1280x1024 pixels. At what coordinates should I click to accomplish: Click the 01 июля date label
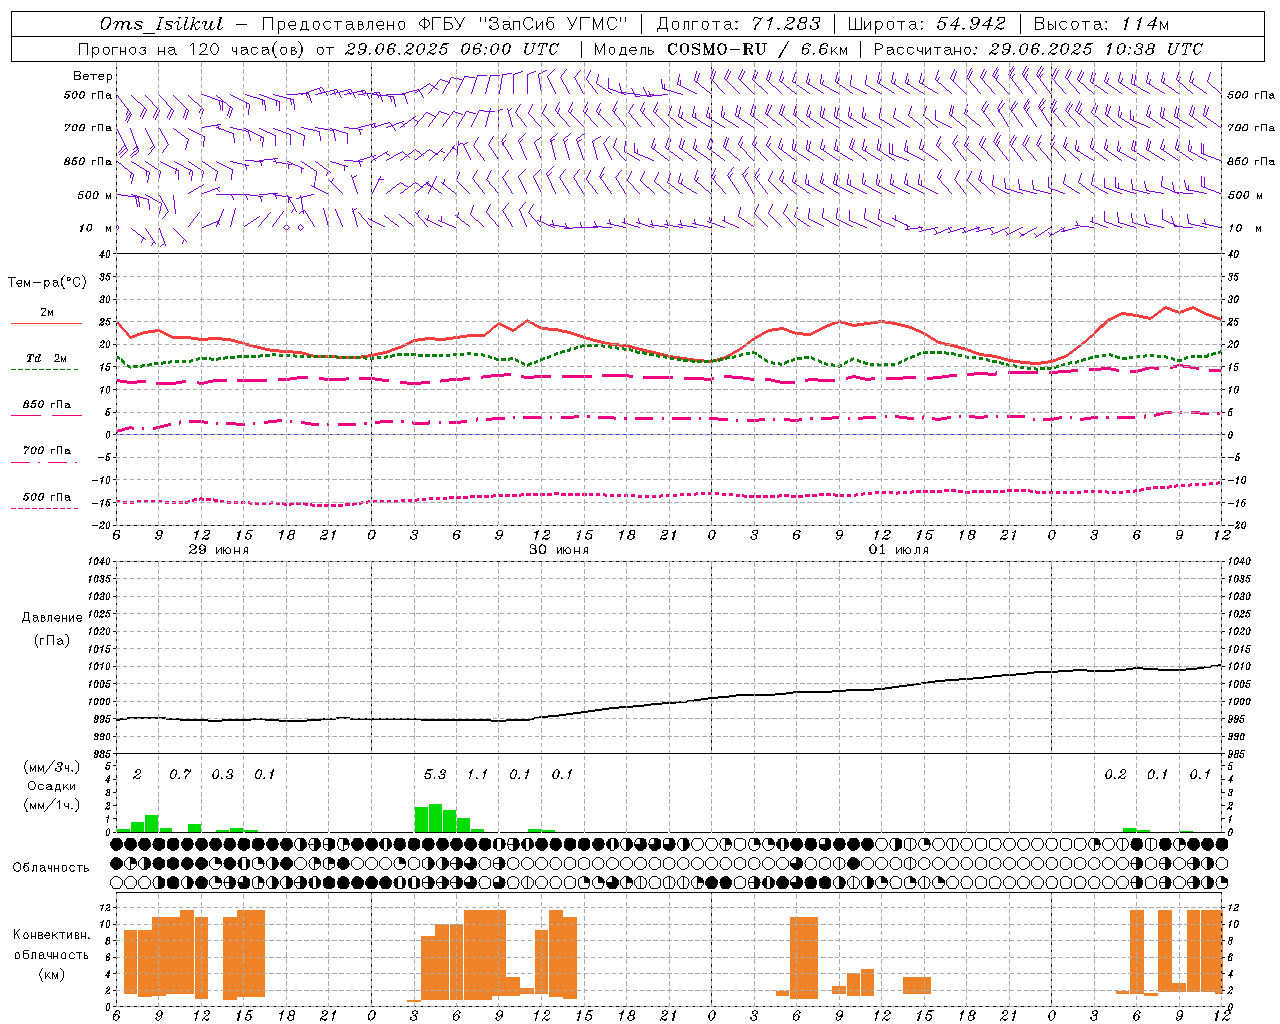pyautogui.click(x=899, y=550)
